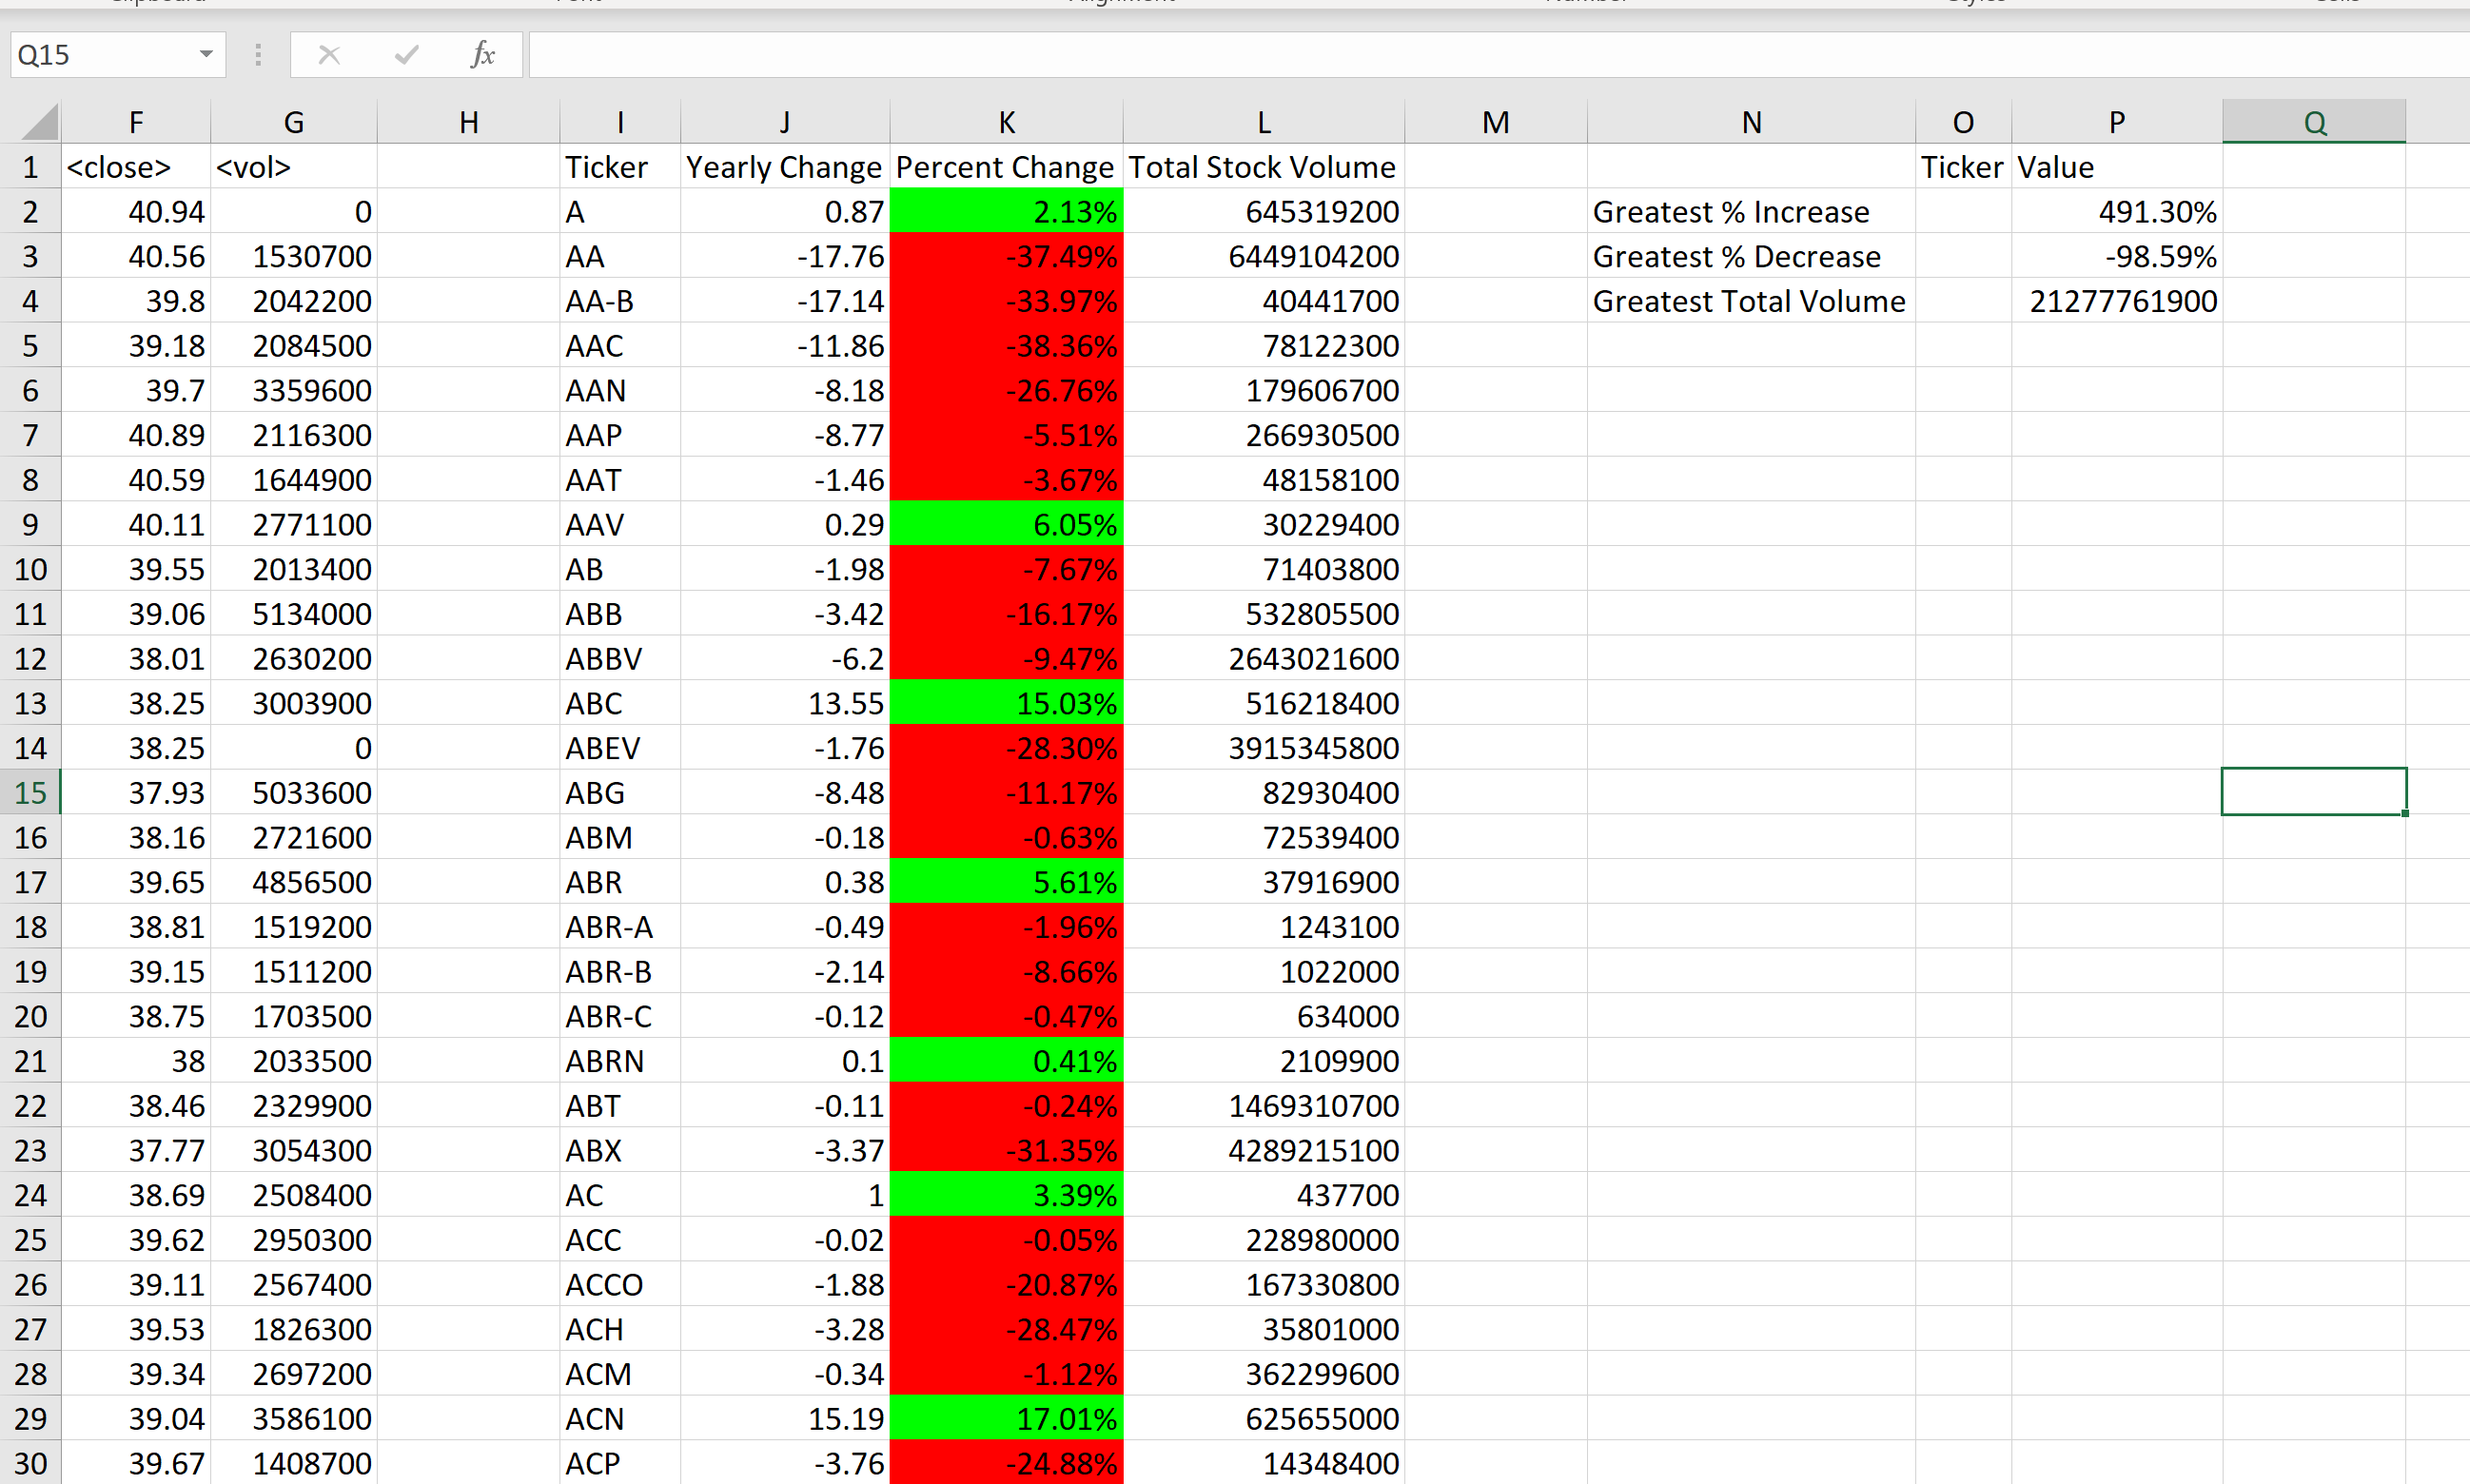Click the Greatest Total Volume value 21277761900

click(x=2116, y=301)
